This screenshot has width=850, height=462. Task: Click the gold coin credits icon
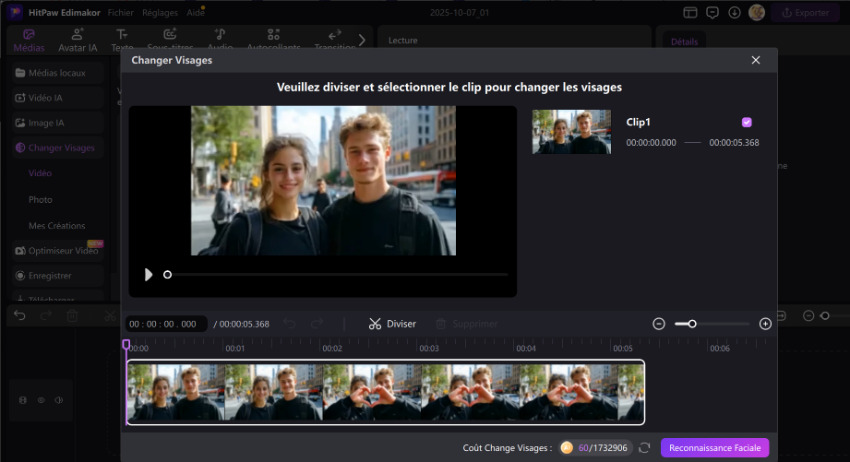coord(567,448)
